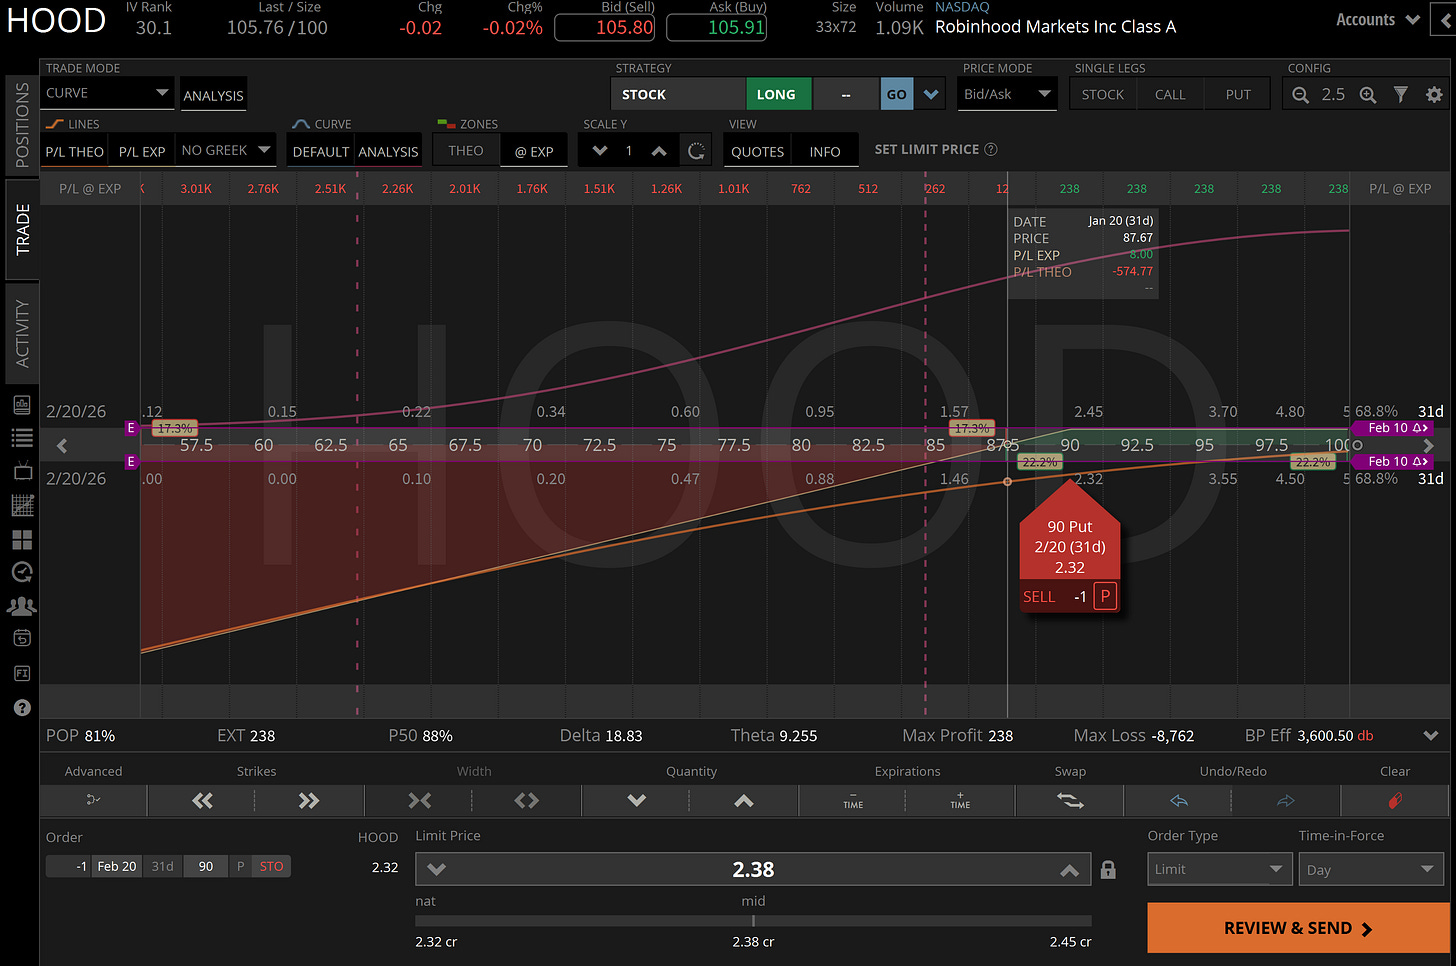Open the chart filter funnel

[1401, 94]
